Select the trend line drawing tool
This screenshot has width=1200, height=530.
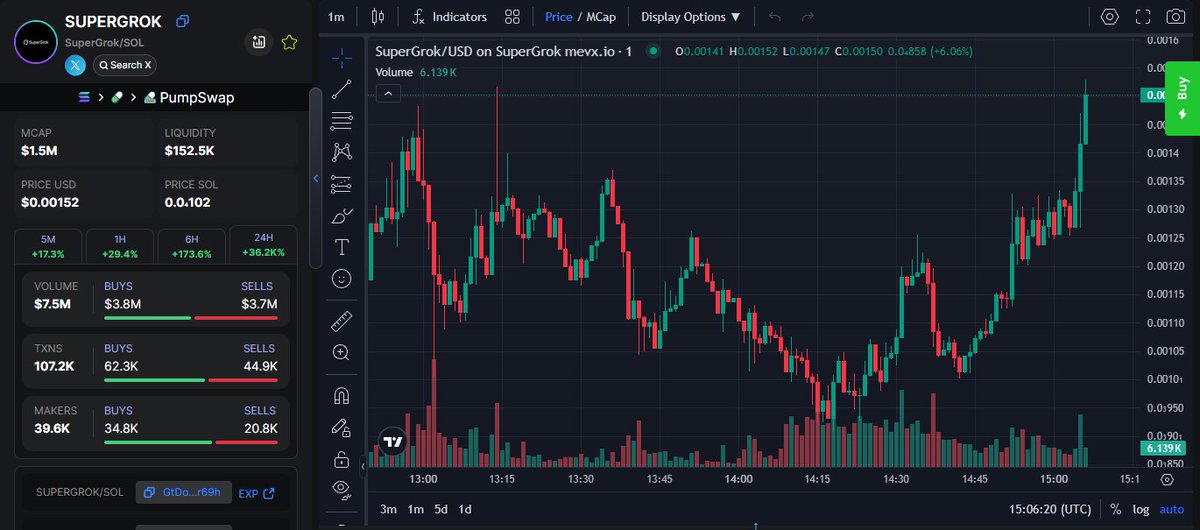click(342, 89)
